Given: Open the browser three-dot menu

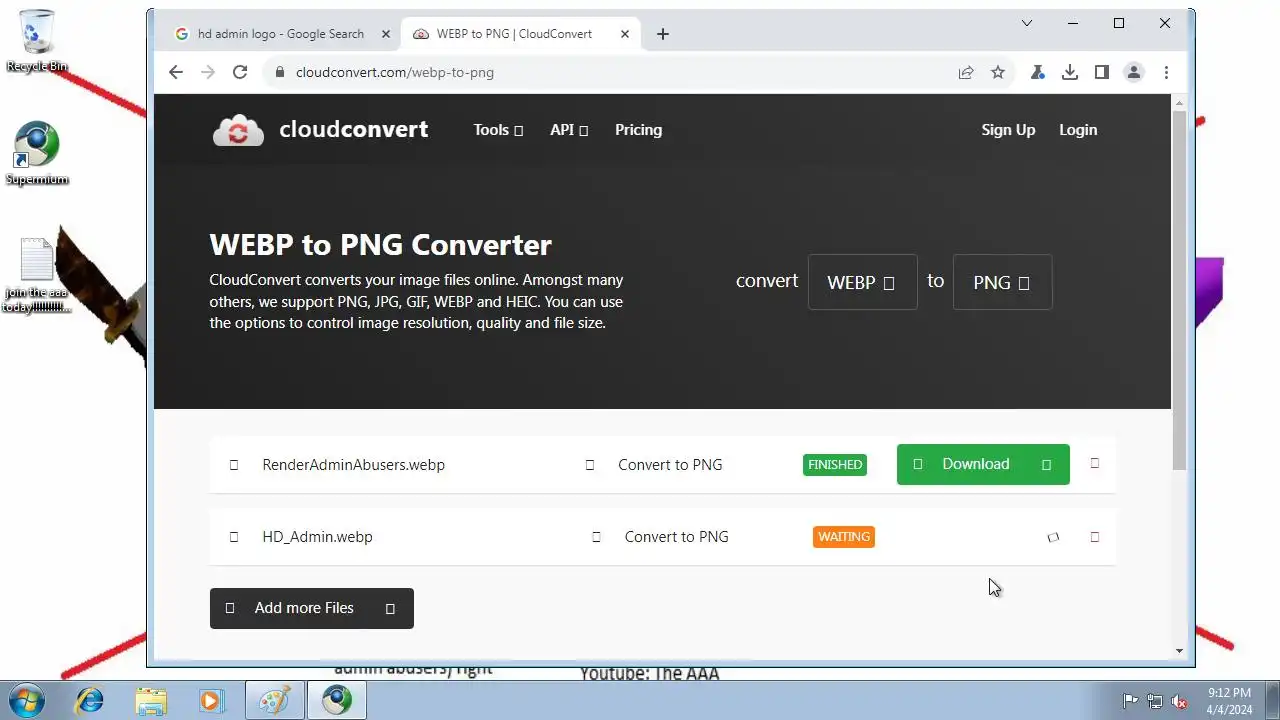Looking at the screenshot, I should tap(1166, 72).
